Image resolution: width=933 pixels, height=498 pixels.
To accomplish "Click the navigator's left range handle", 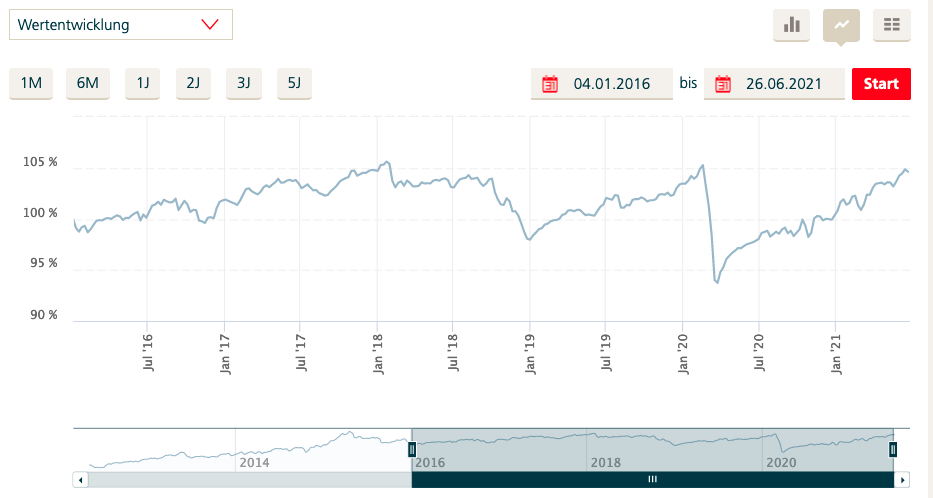I will pos(411,449).
